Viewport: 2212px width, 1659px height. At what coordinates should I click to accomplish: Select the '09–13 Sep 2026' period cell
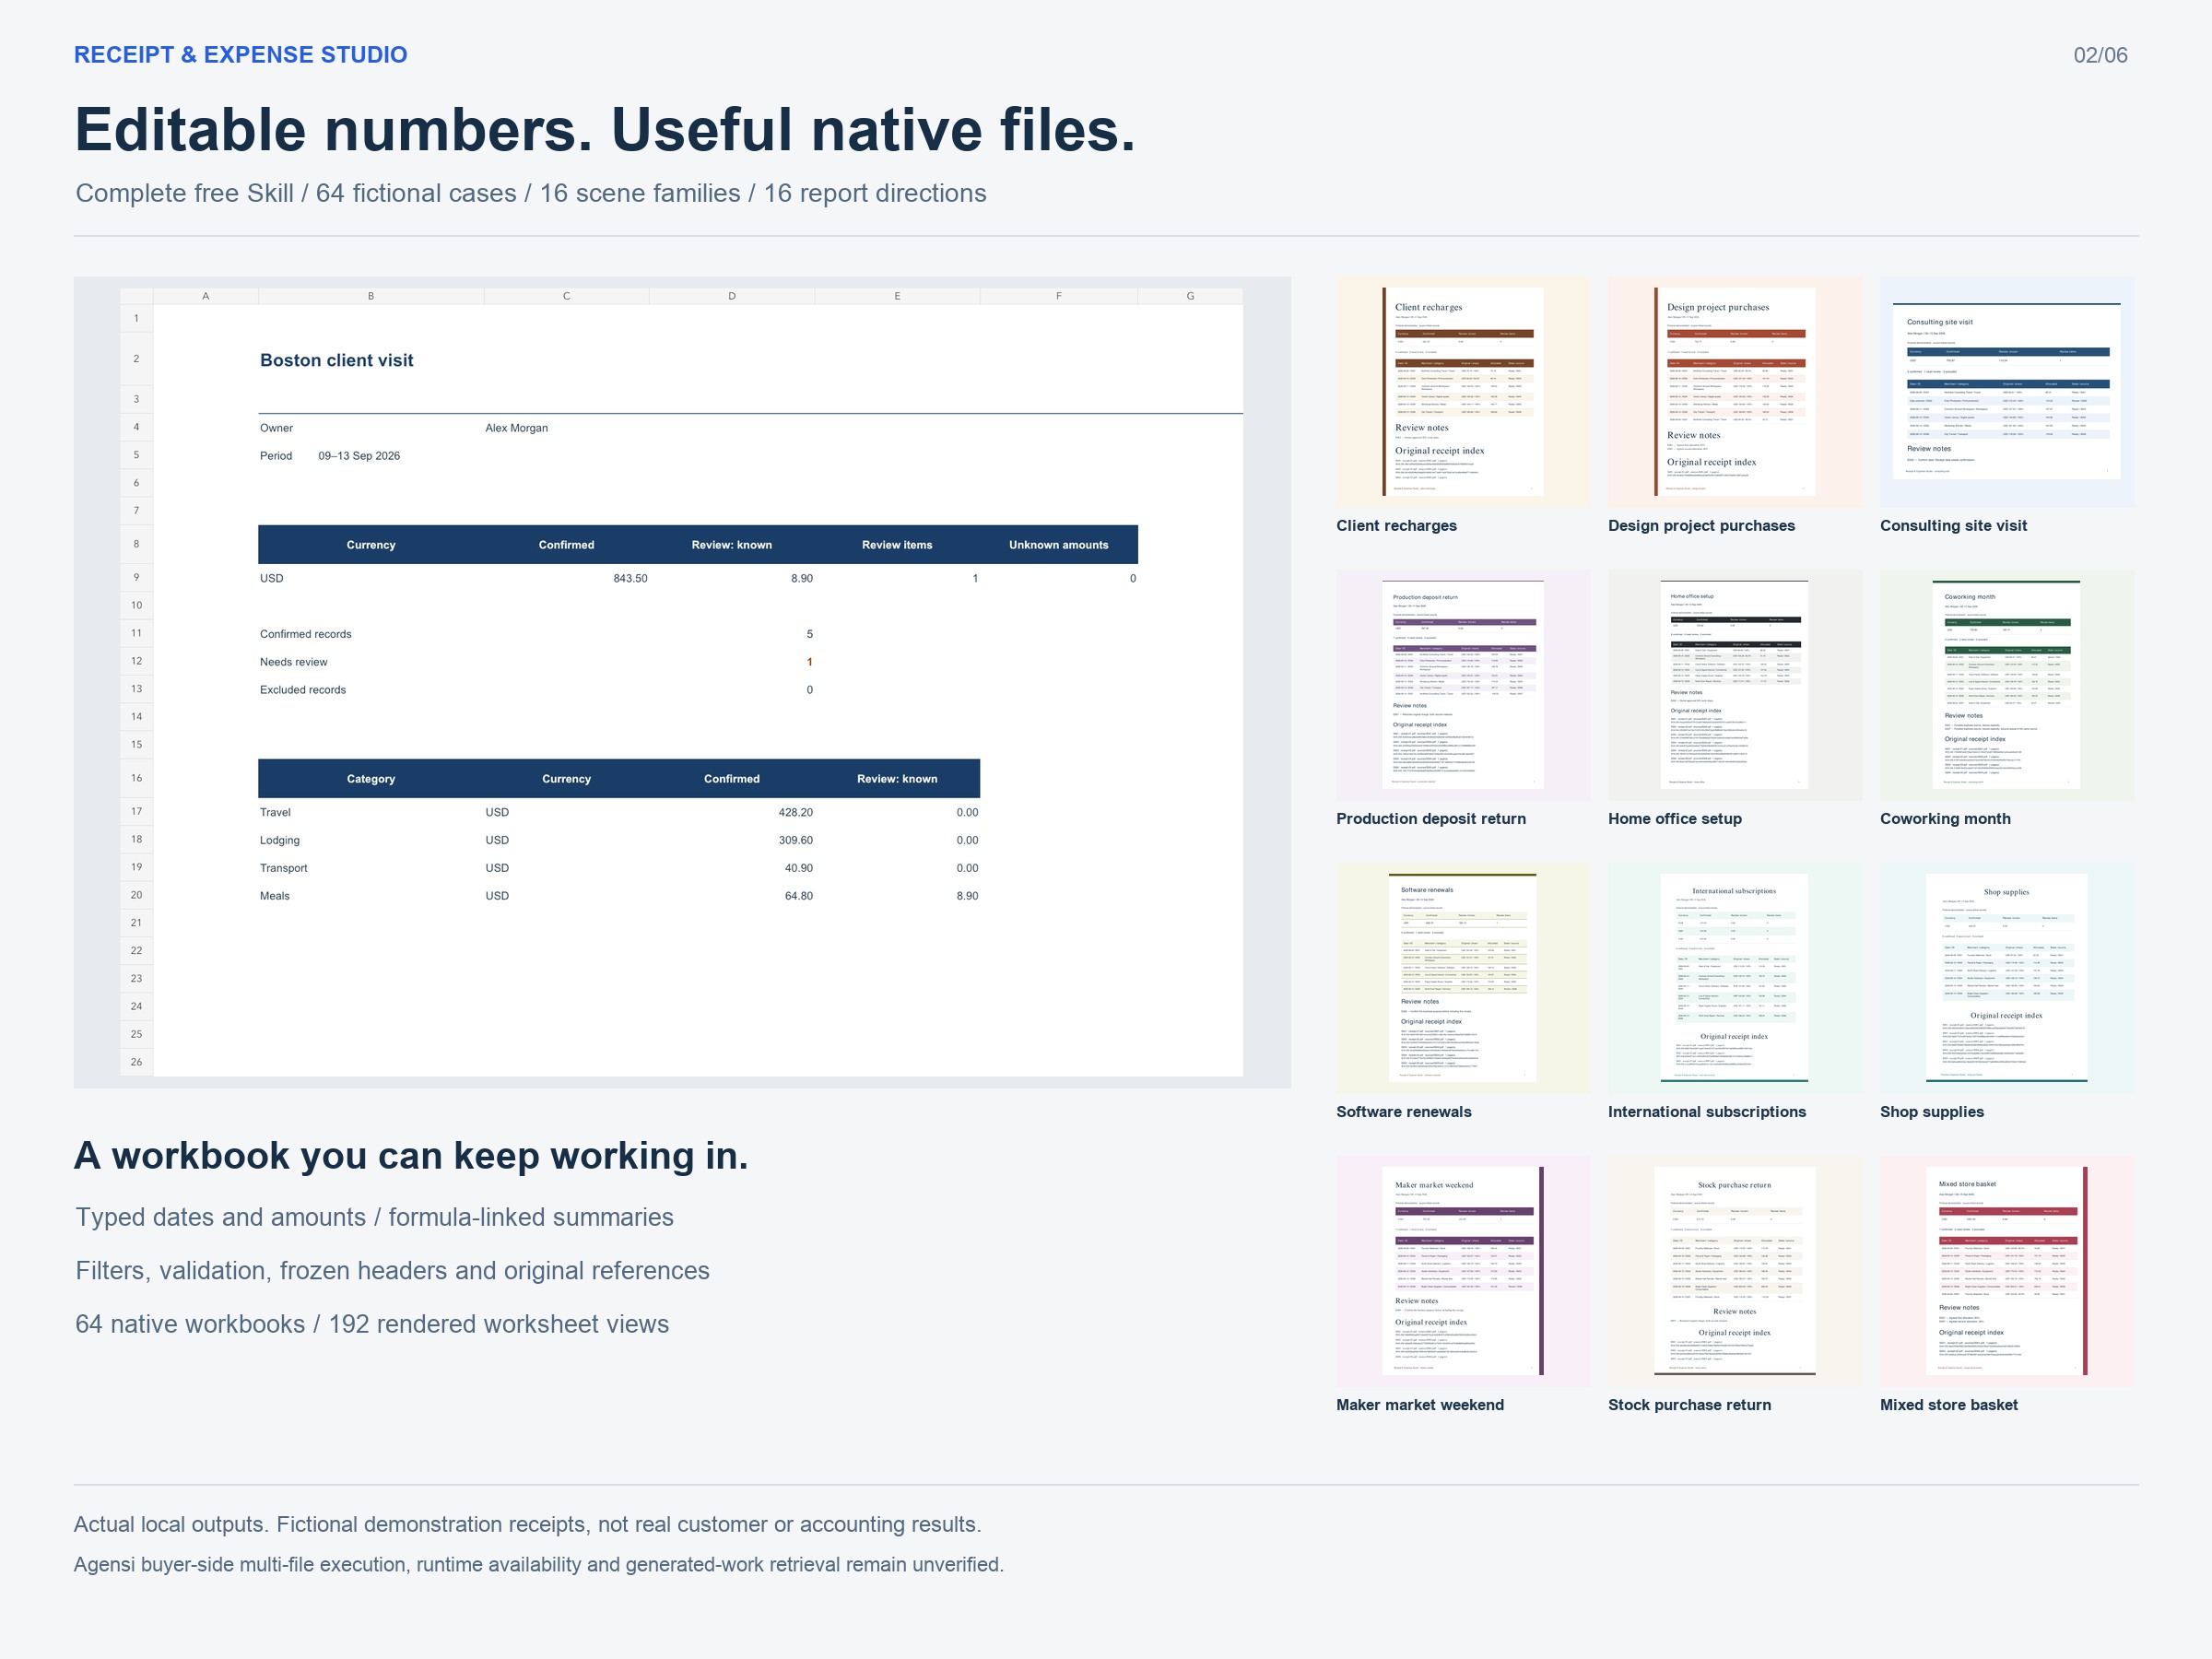coord(359,456)
